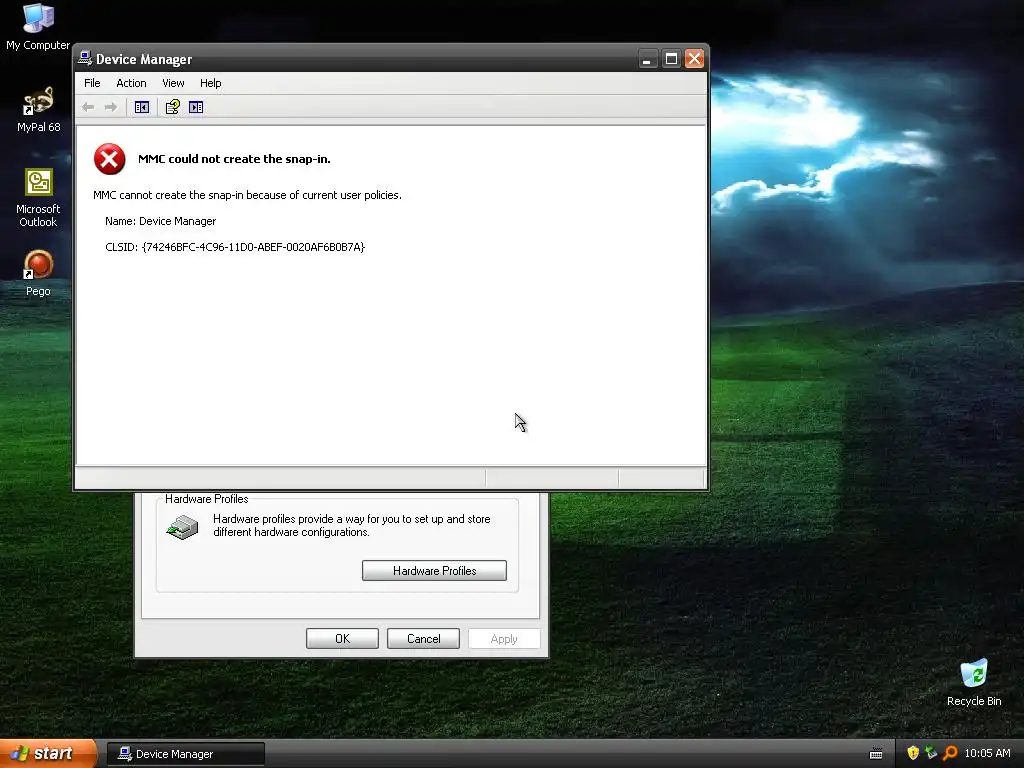
Task: Open the My Computer desktop icon
Action: pos(38,27)
